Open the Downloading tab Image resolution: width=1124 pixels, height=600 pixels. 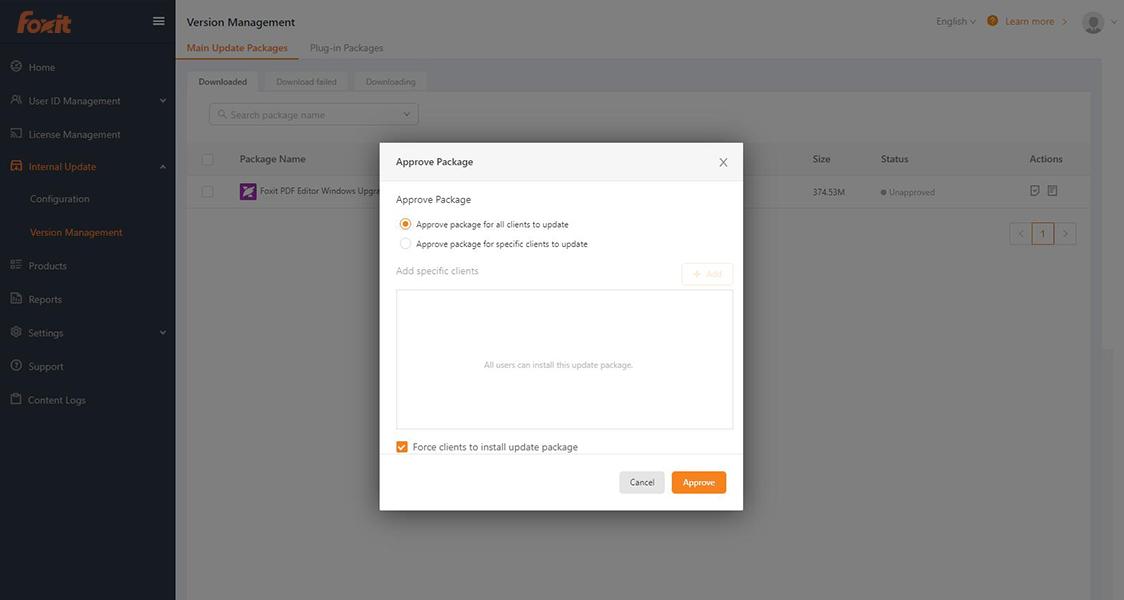(391, 82)
